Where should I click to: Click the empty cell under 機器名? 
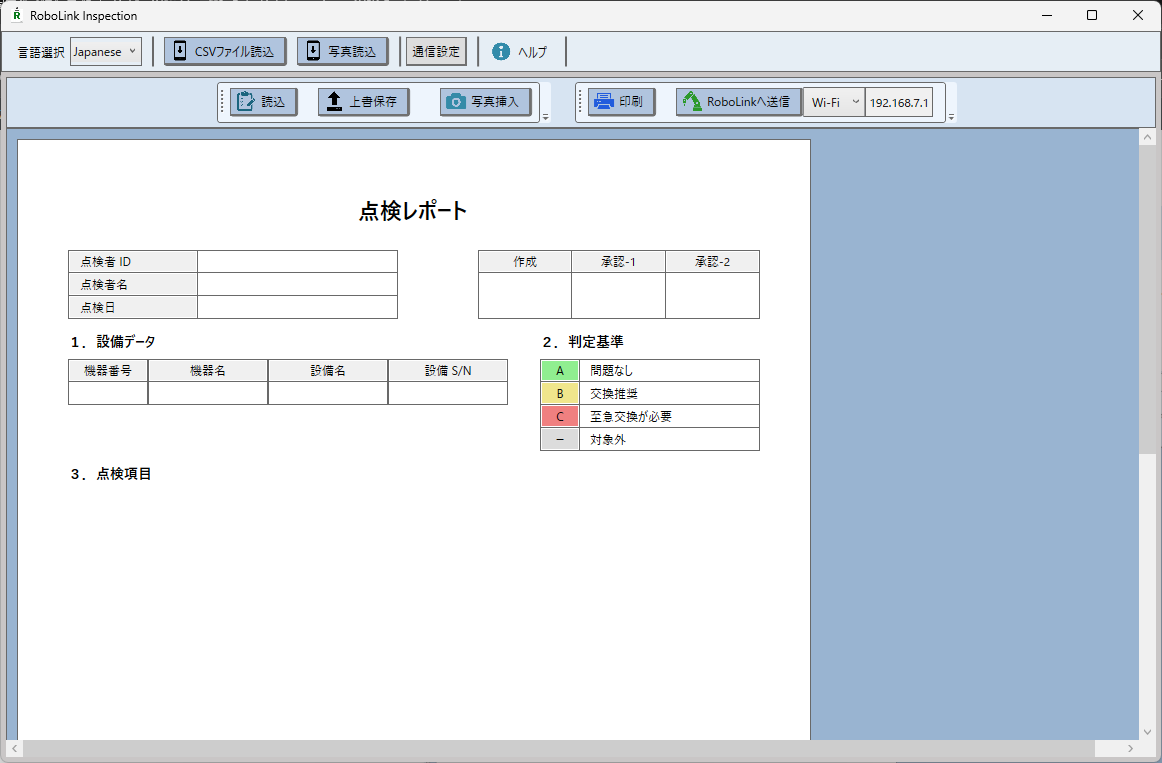point(208,393)
